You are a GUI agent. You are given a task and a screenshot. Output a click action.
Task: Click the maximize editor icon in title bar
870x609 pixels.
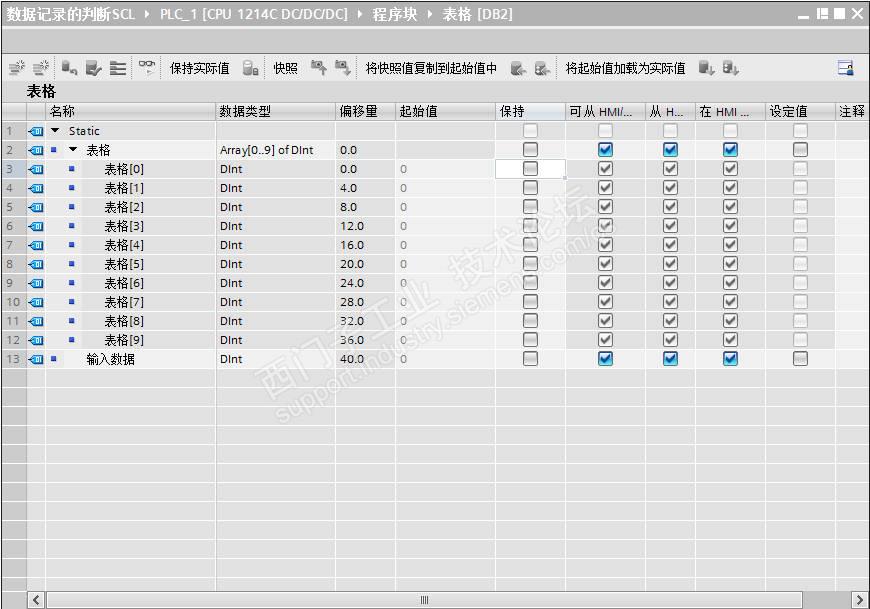coord(839,14)
